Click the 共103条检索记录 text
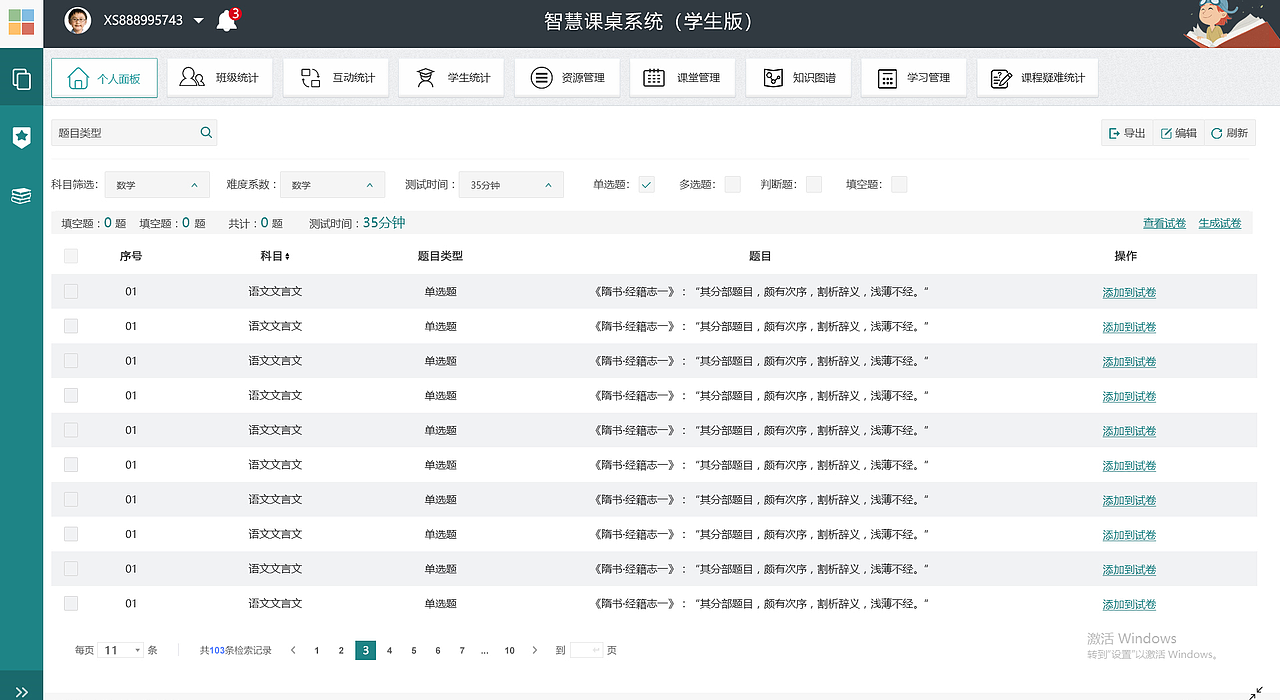 pyautogui.click(x=236, y=651)
